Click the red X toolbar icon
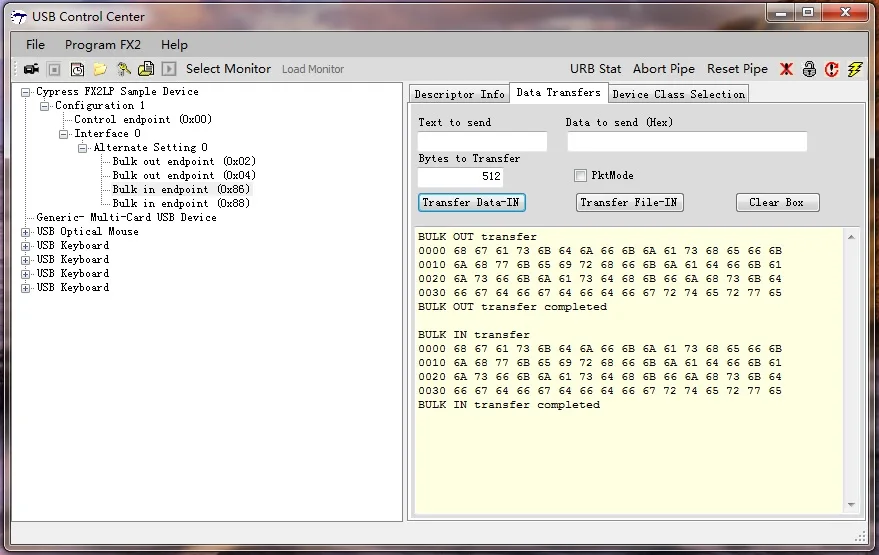The image size is (879, 555). coord(787,69)
